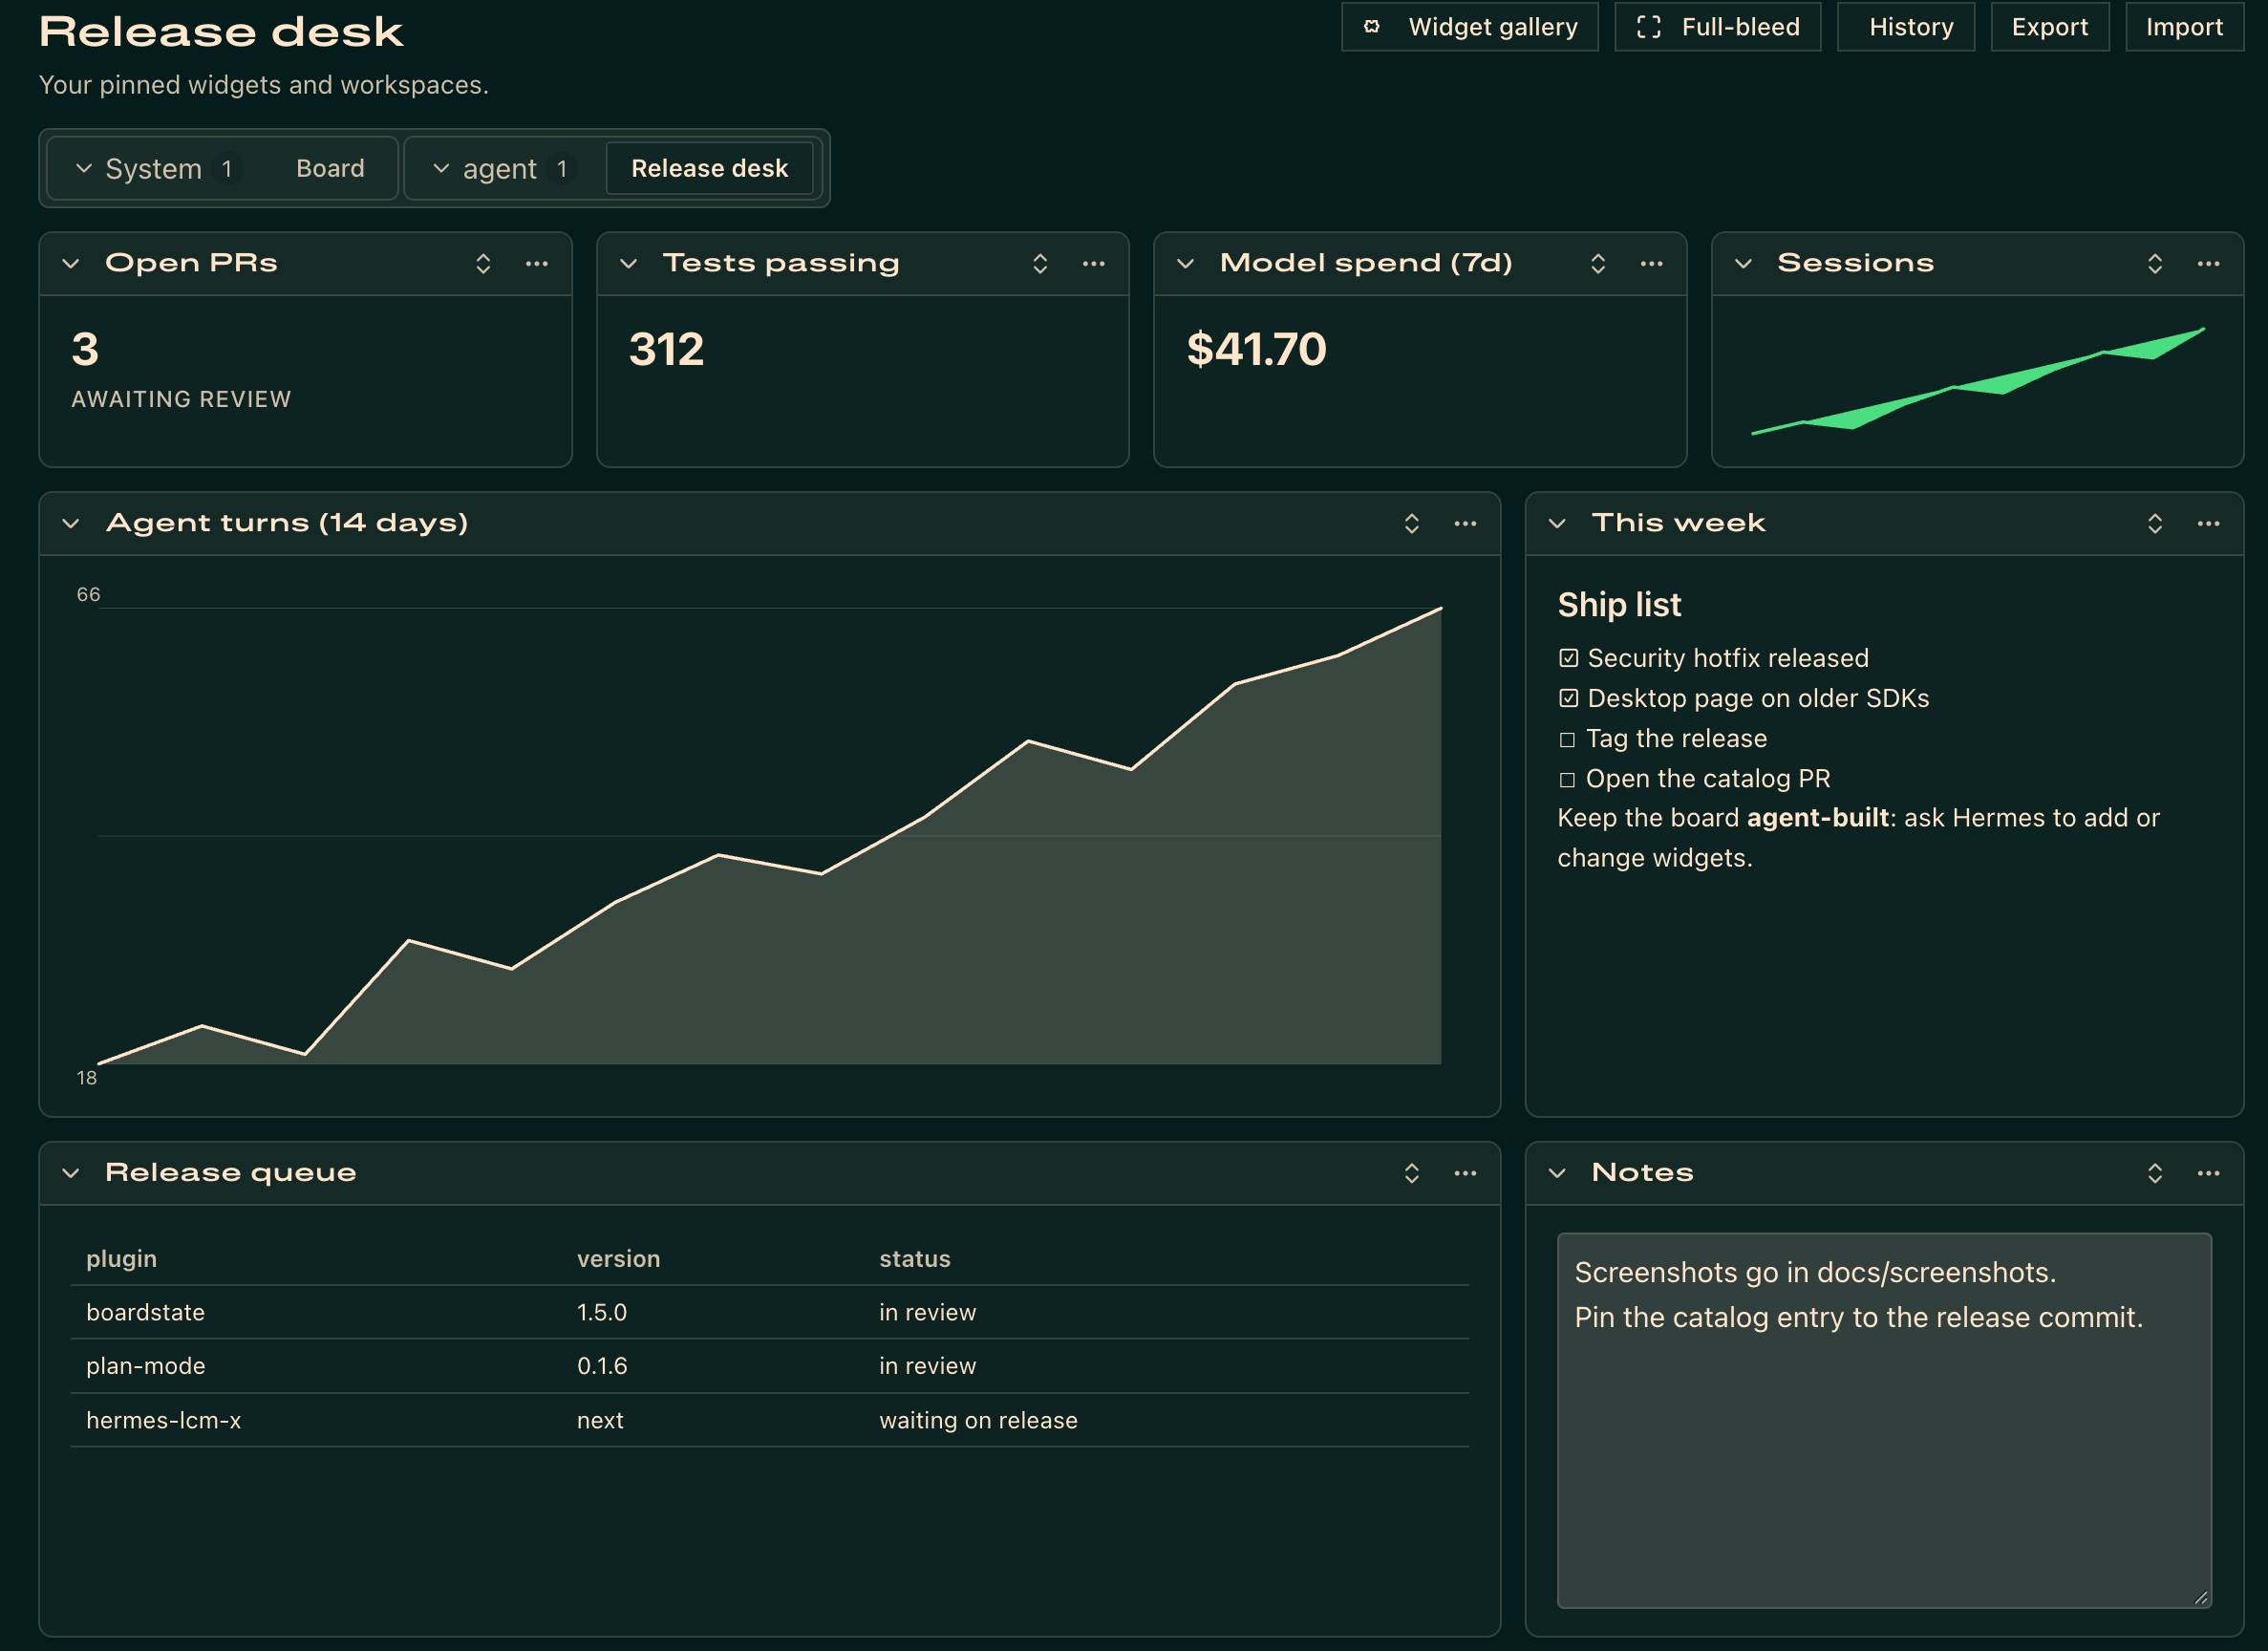This screenshot has height=1651, width=2268.
Task: Click the Release queue up-down arrows icon
Action: (x=1412, y=1174)
